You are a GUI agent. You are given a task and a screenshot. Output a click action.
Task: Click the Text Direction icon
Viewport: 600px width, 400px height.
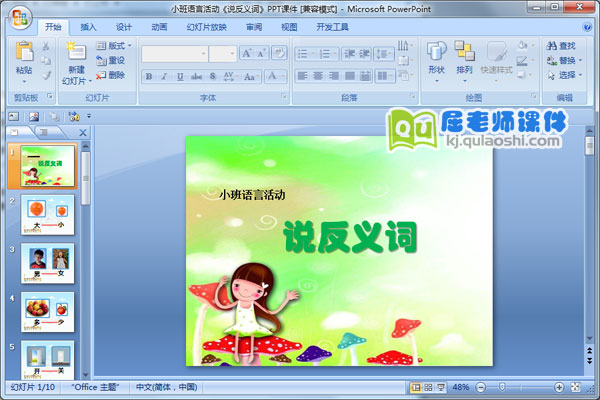[405, 46]
